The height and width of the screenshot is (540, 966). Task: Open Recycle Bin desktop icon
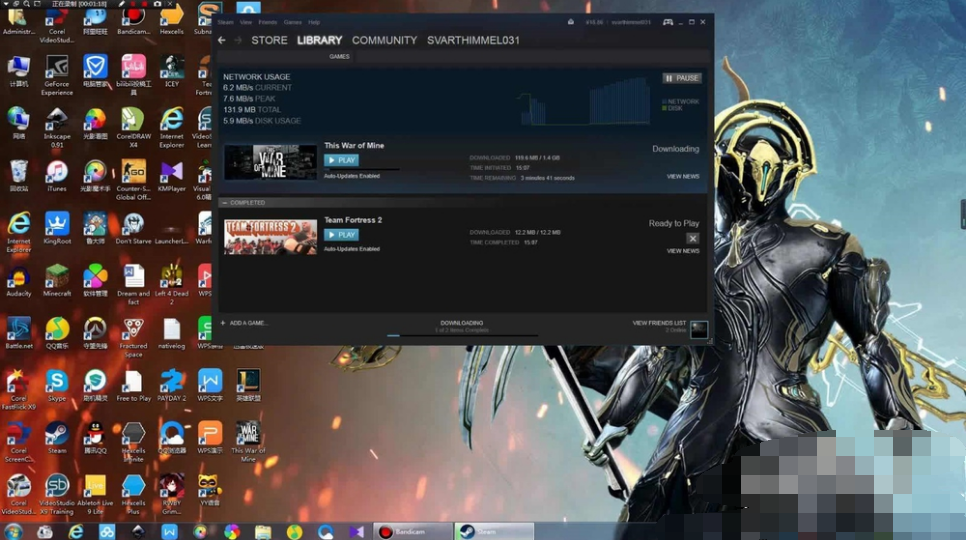tap(18, 176)
